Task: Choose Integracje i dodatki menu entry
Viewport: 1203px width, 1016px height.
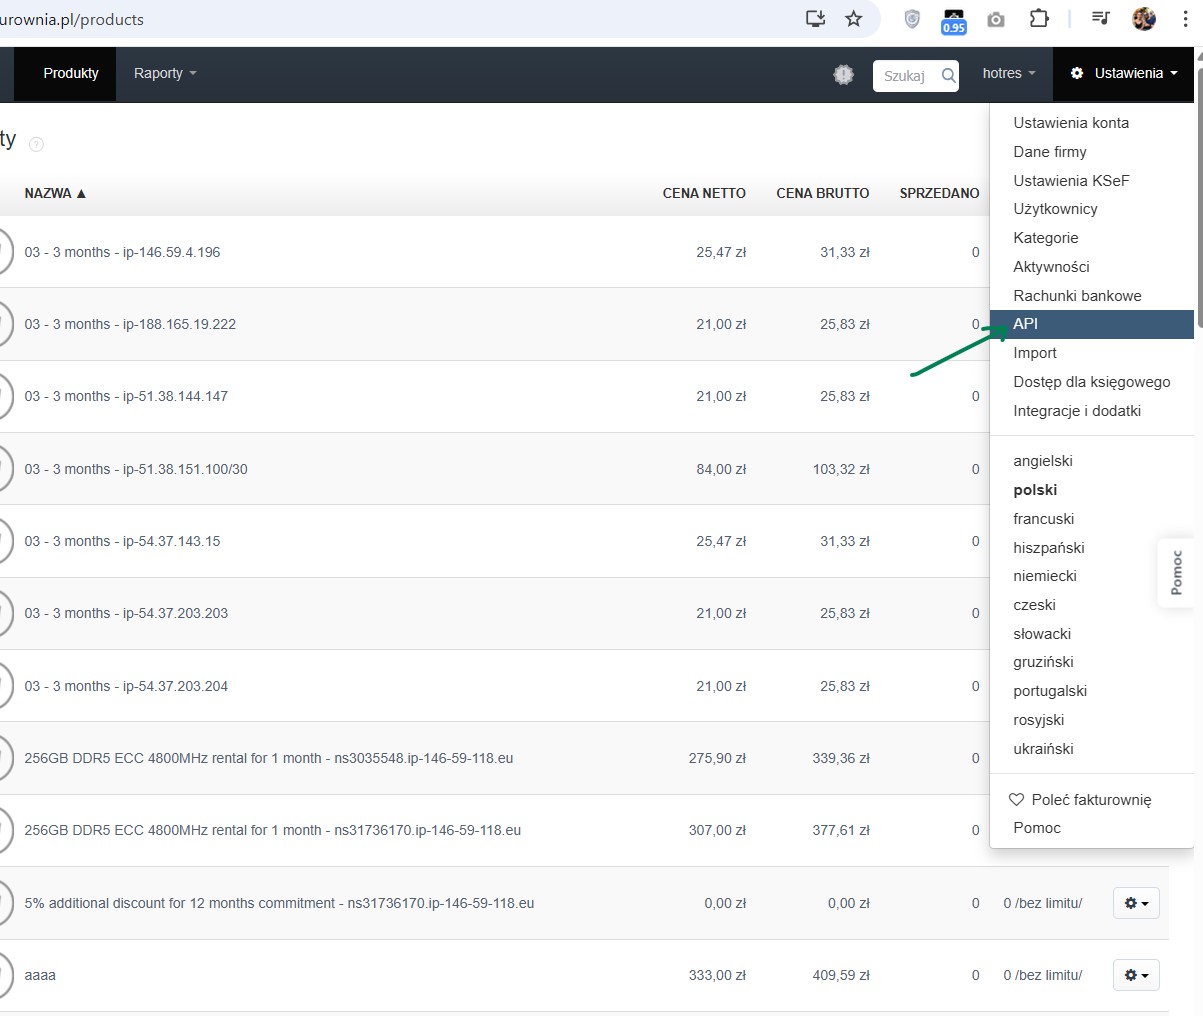Action: [x=1076, y=411]
